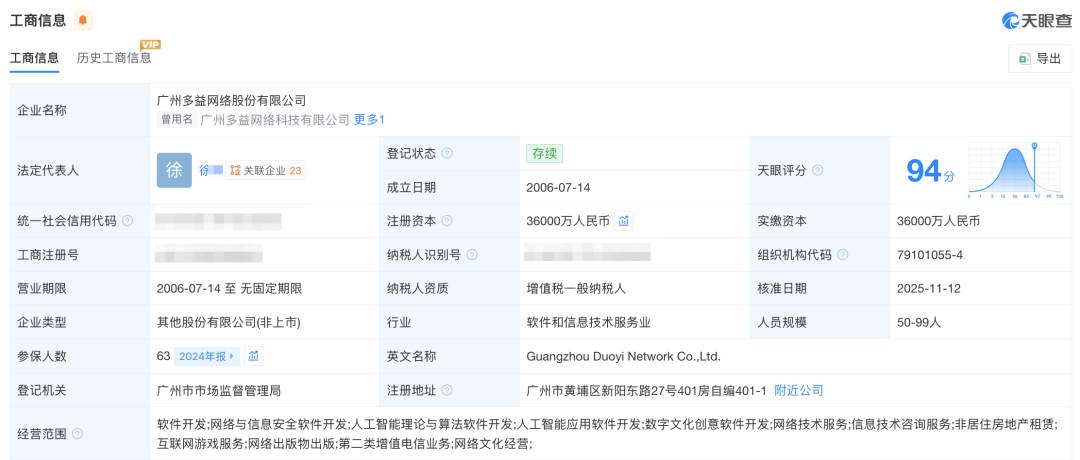Click help icon next to 注册地址

447,390
